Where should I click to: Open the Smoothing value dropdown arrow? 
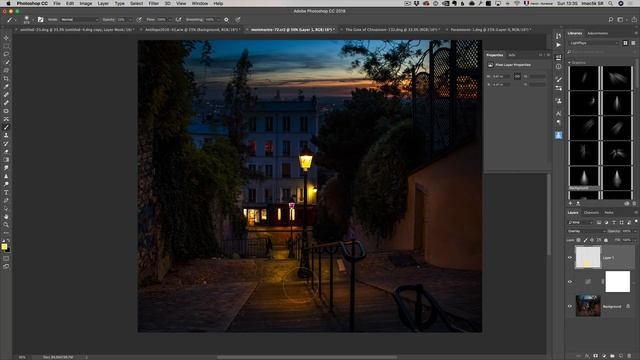[x=218, y=20]
